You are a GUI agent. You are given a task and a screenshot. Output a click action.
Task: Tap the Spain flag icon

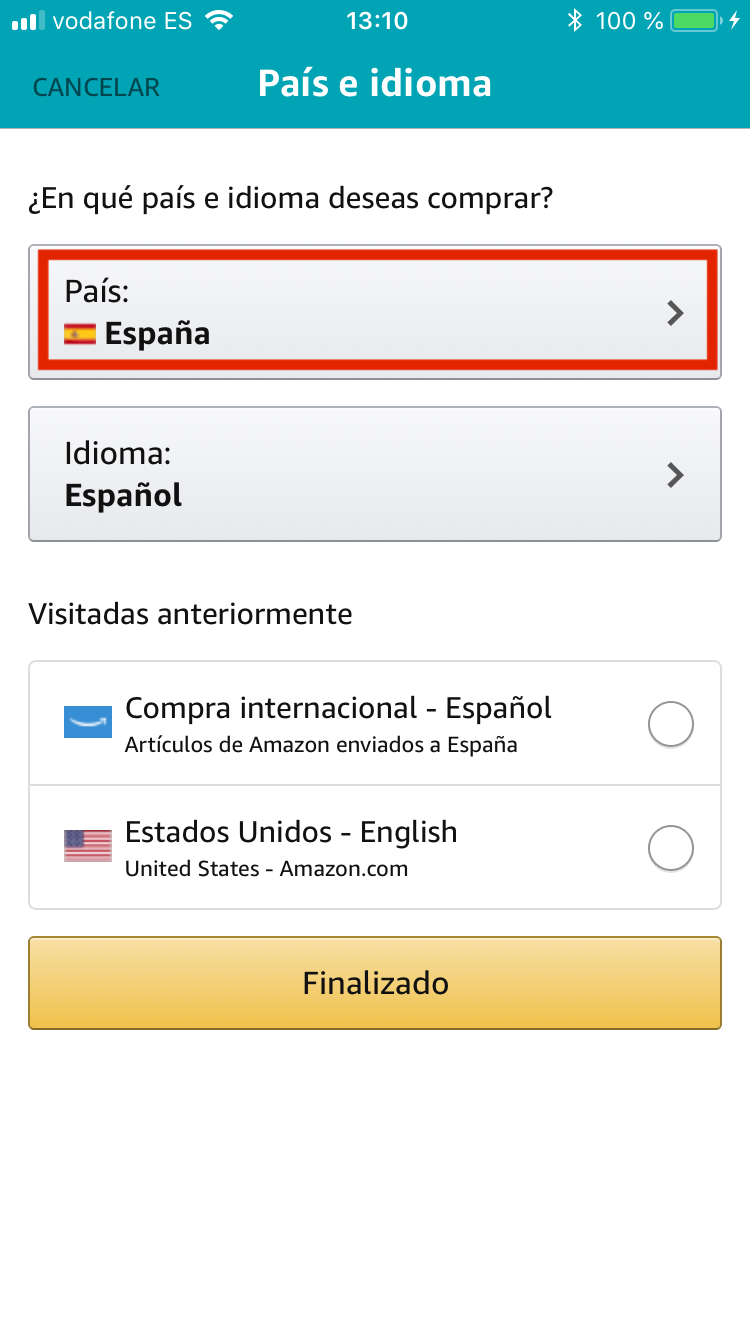tap(80, 334)
